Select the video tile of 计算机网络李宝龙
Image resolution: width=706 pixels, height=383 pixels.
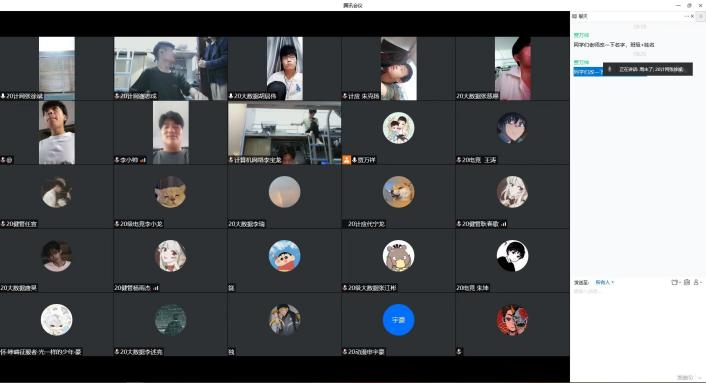pos(285,133)
